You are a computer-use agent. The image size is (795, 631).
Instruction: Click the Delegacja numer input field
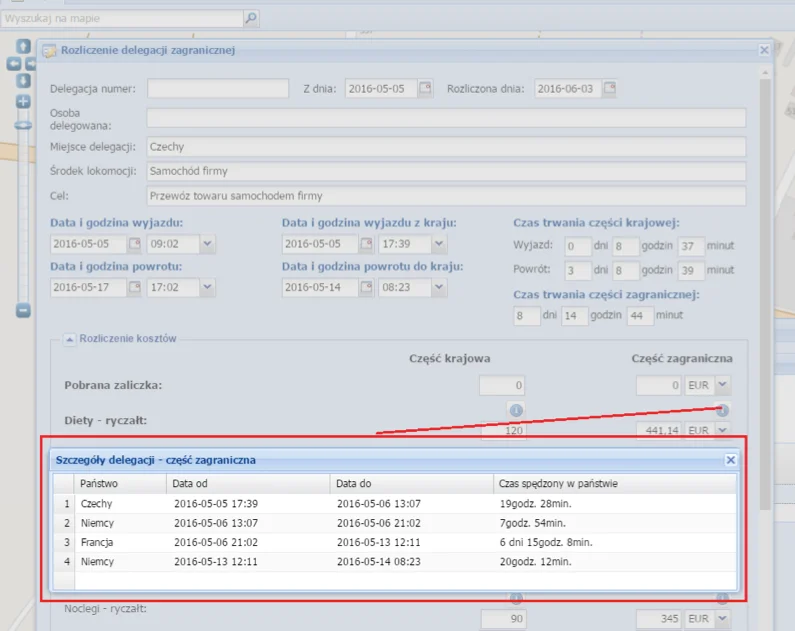(x=218, y=88)
